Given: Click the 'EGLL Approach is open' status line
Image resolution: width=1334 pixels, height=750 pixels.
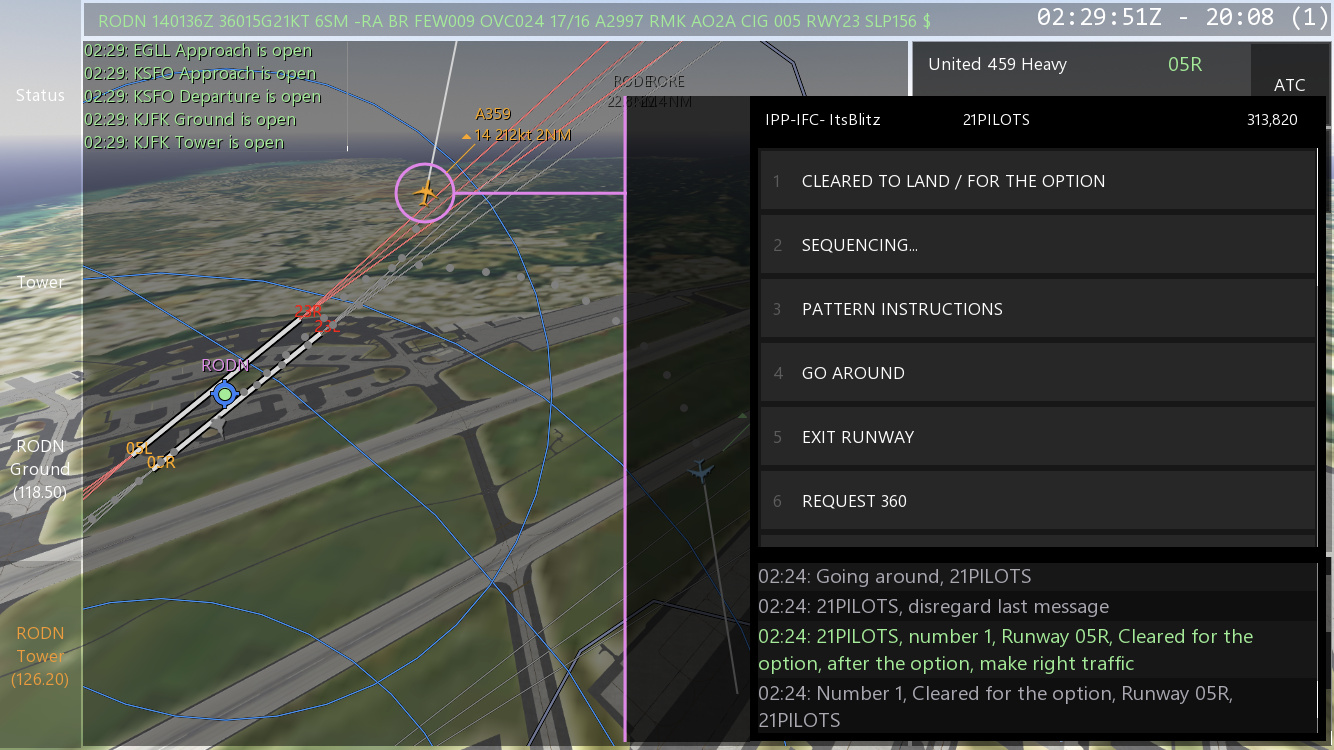Looking at the screenshot, I should 198,51.
